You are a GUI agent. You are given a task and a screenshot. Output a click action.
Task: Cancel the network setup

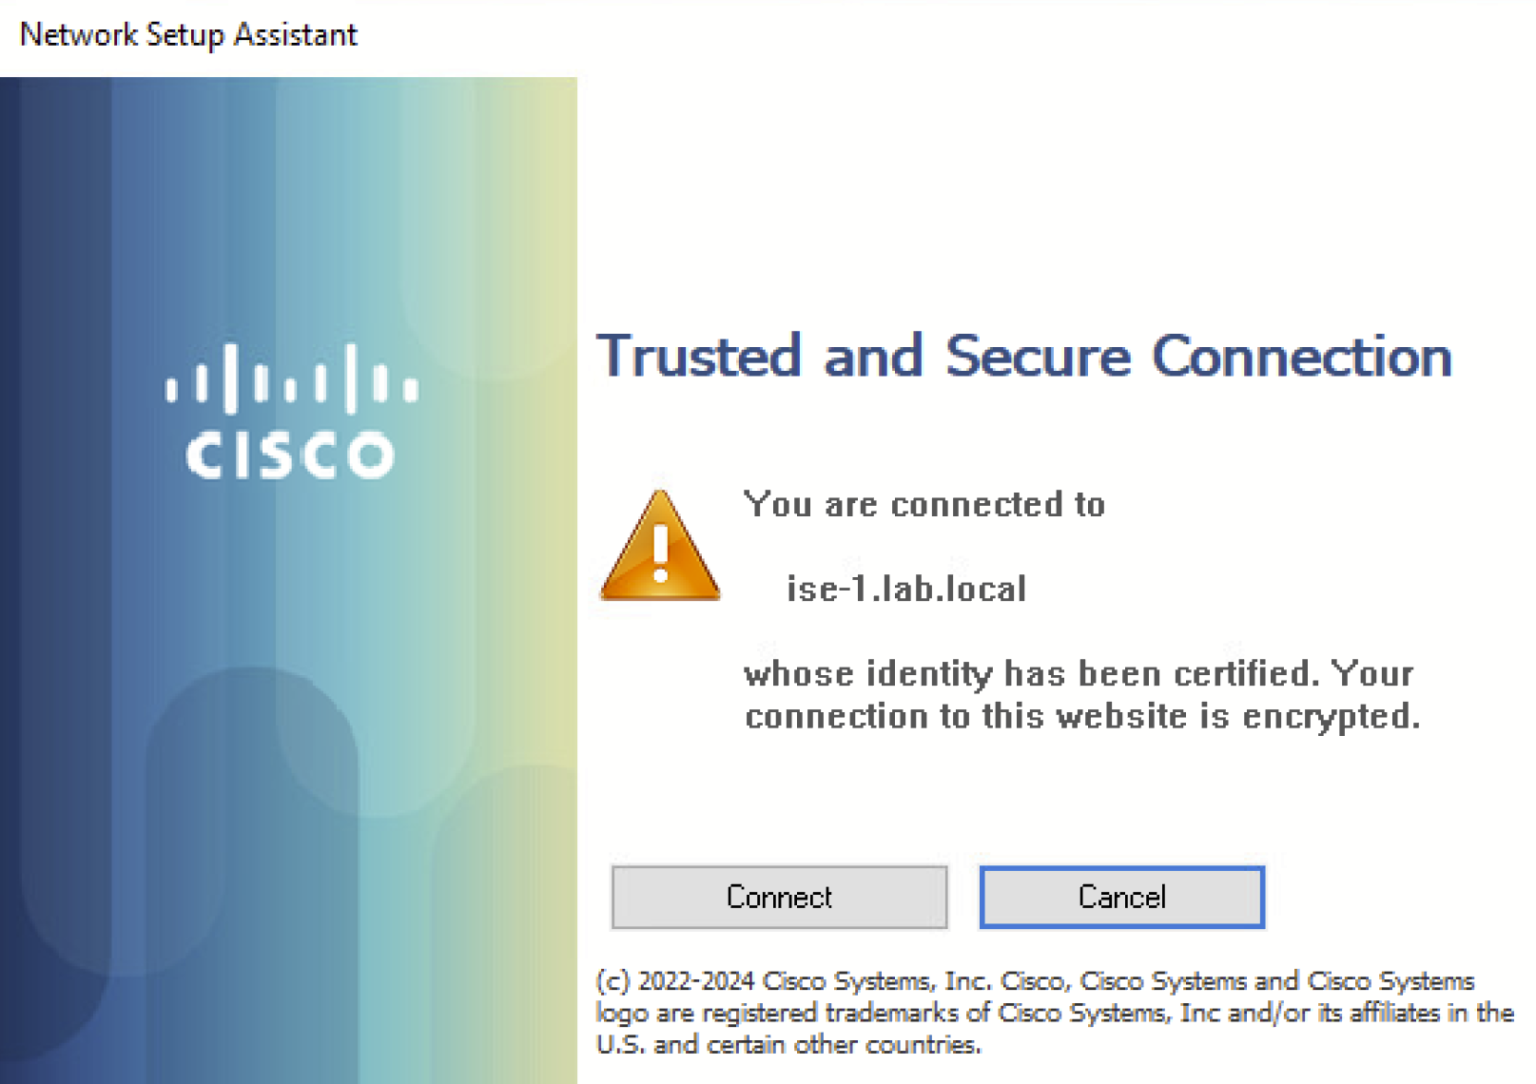coord(1122,897)
